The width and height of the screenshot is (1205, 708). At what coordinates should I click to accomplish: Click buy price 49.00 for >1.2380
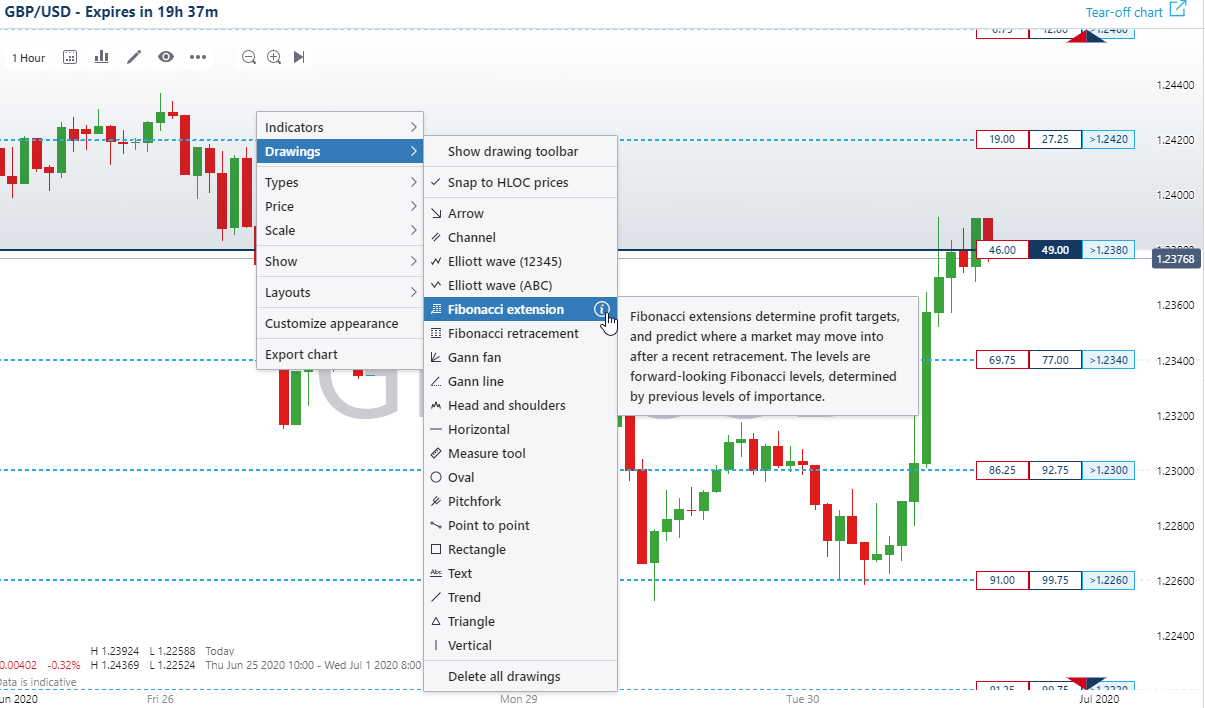(1055, 250)
